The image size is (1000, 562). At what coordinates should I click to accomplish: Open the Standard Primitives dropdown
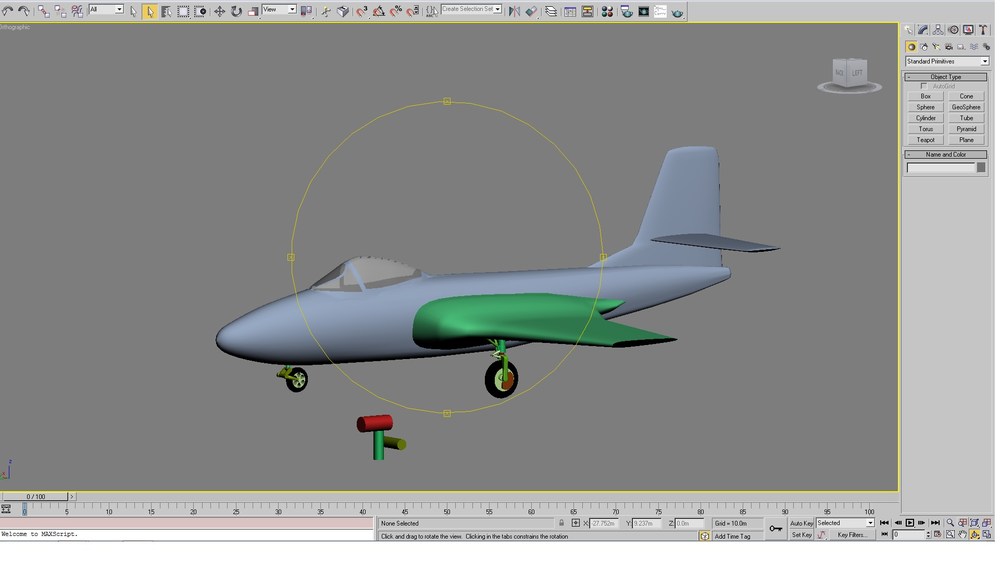pyautogui.click(x=946, y=61)
